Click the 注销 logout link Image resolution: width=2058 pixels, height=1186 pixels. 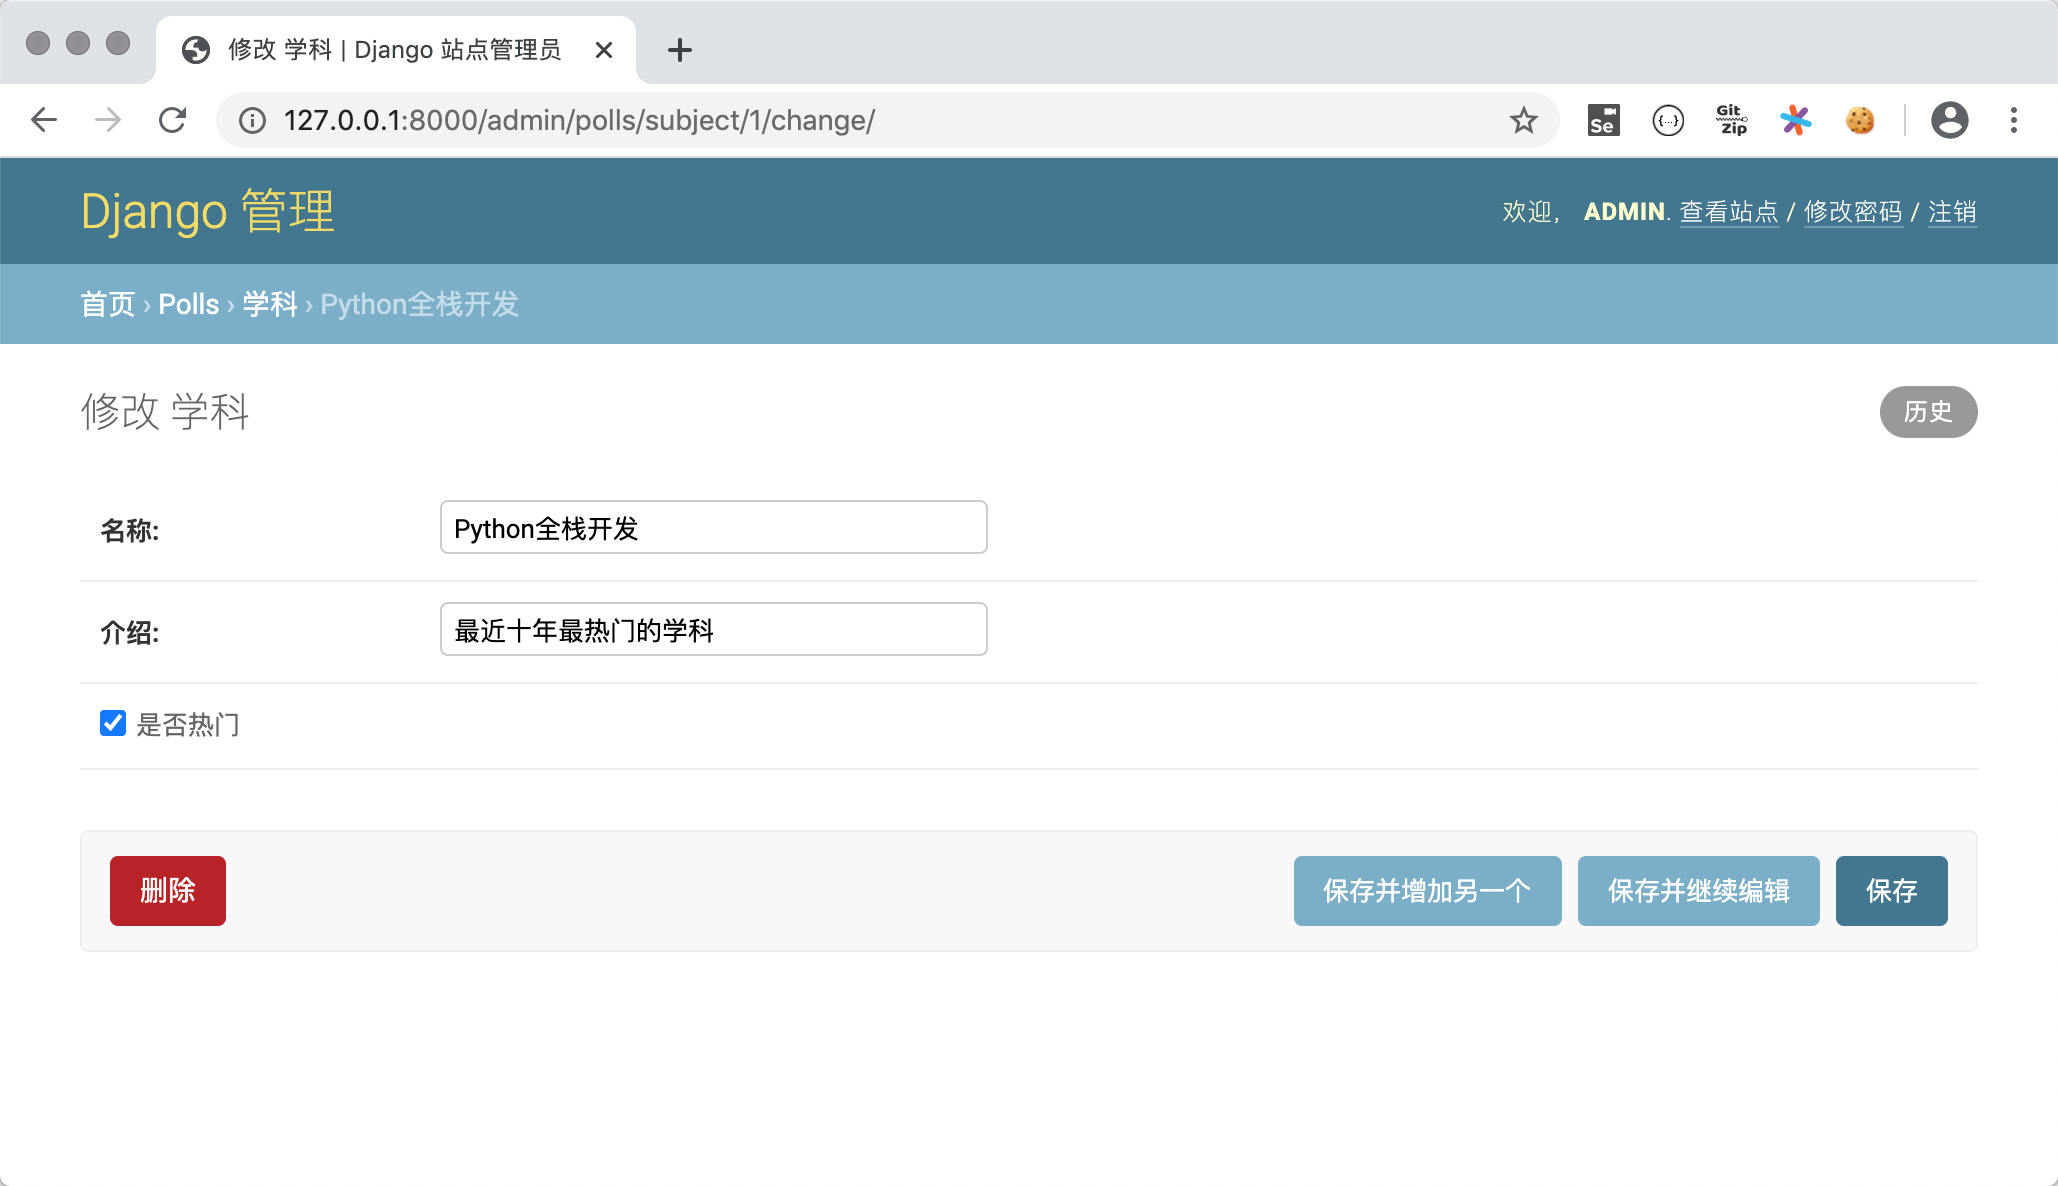[1951, 212]
